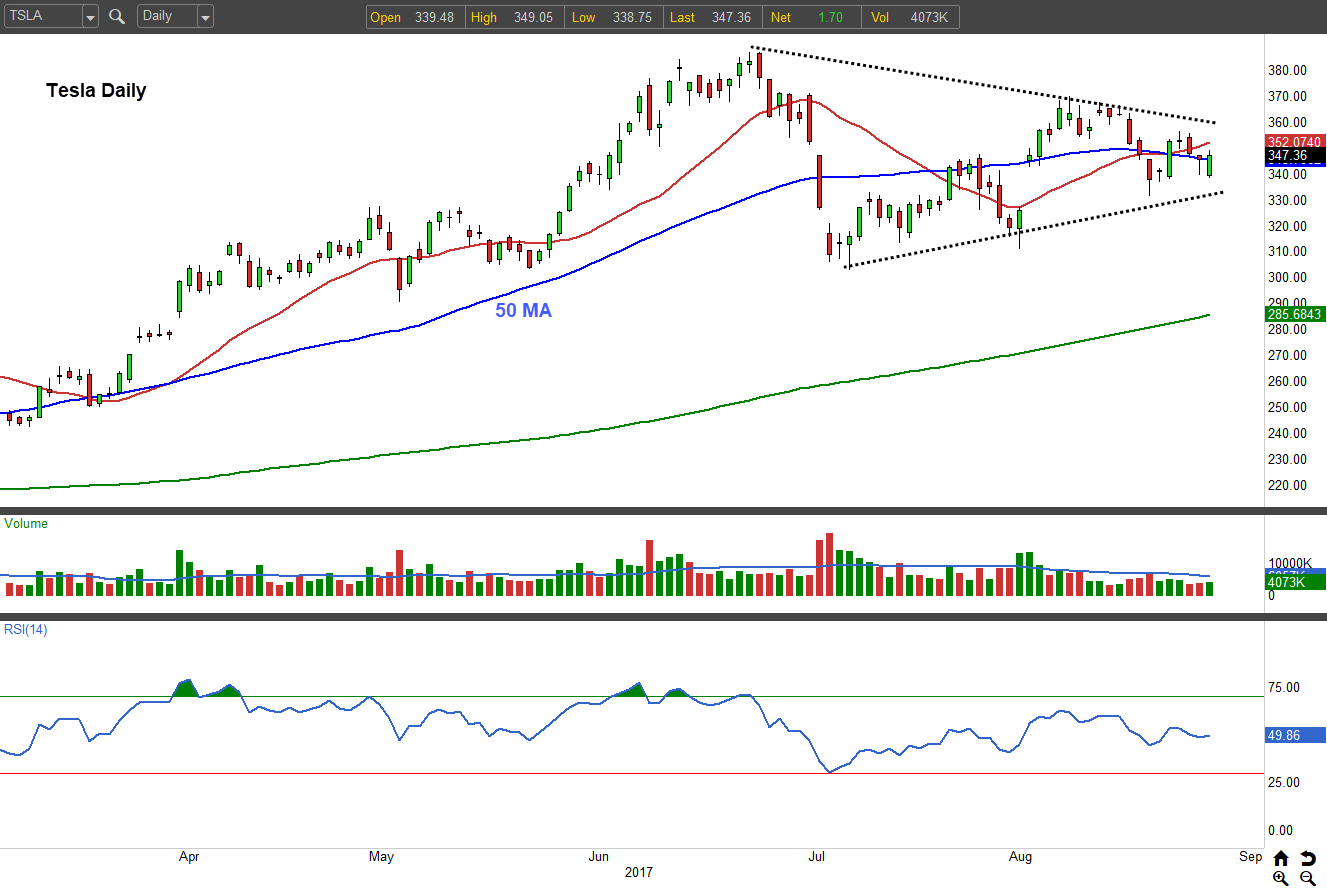
Task: Click the 2017 year label on the time axis
Action: [x=638, y=872]
